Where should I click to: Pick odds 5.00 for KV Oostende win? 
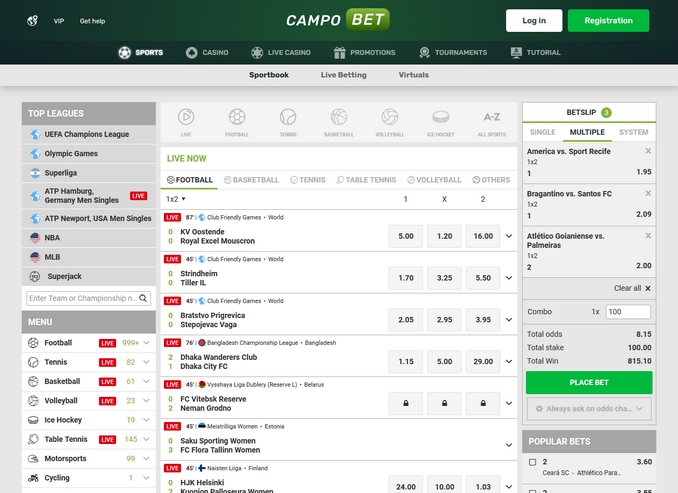[x=406, y=236]
